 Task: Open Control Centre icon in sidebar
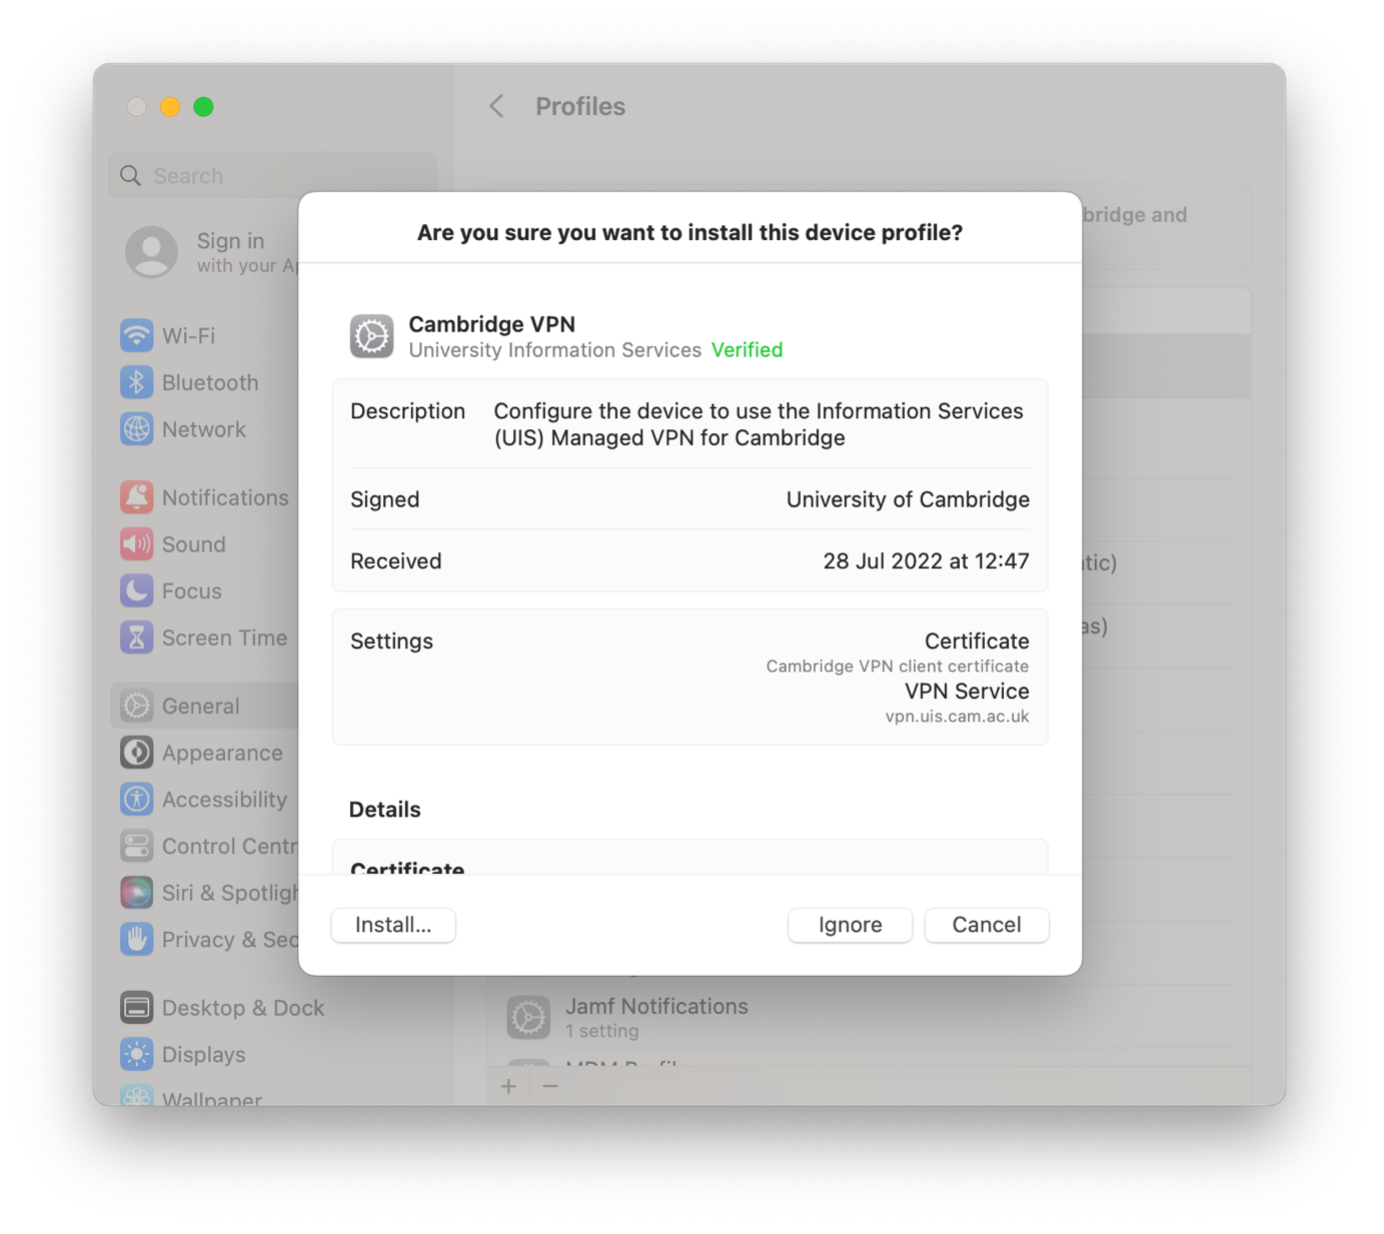pyautogui.click(x=137, y=846)
